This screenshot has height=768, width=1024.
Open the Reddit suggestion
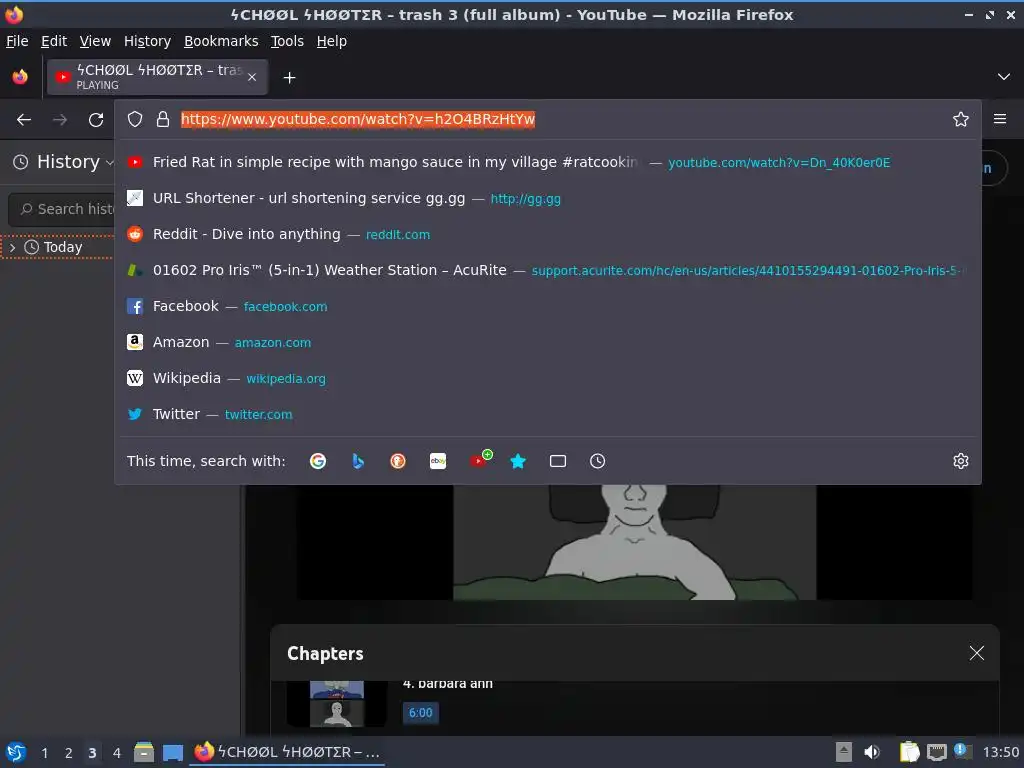(x=547, y=234)
